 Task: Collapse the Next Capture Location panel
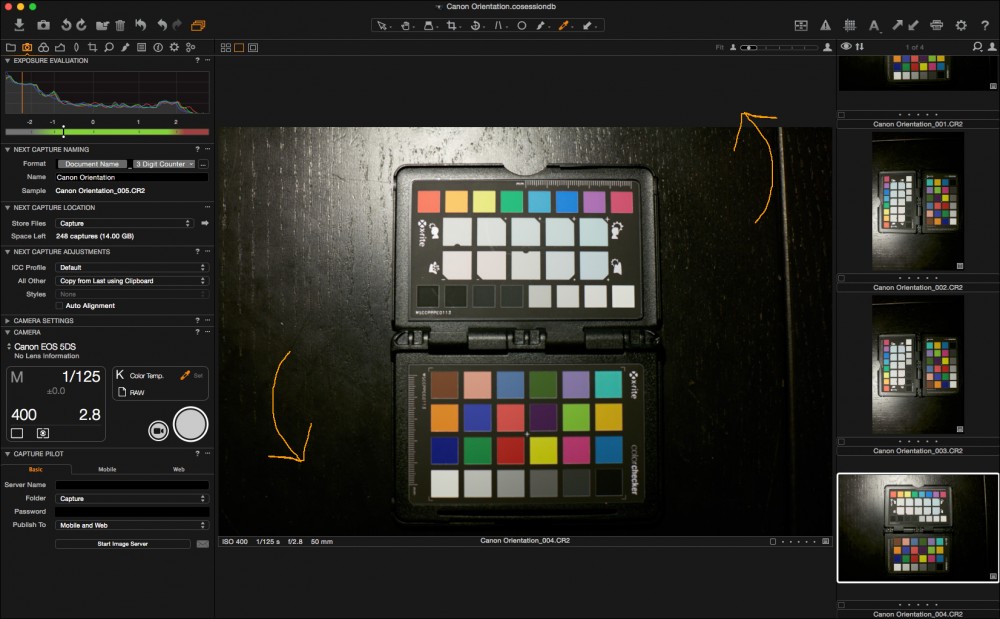[8, 208]
